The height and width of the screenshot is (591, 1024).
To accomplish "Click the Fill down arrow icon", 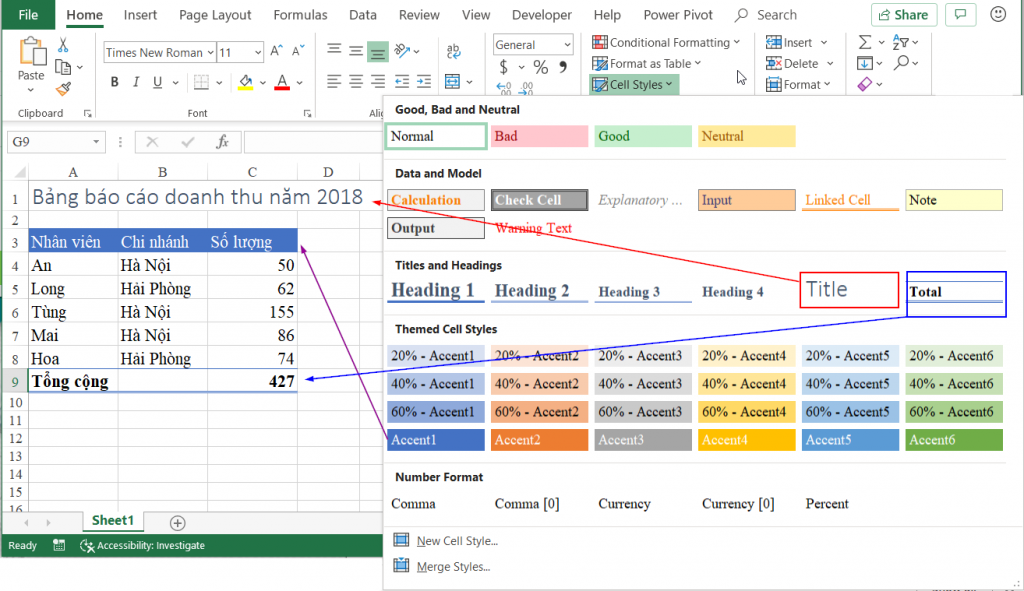I will [x=865, y=63].
